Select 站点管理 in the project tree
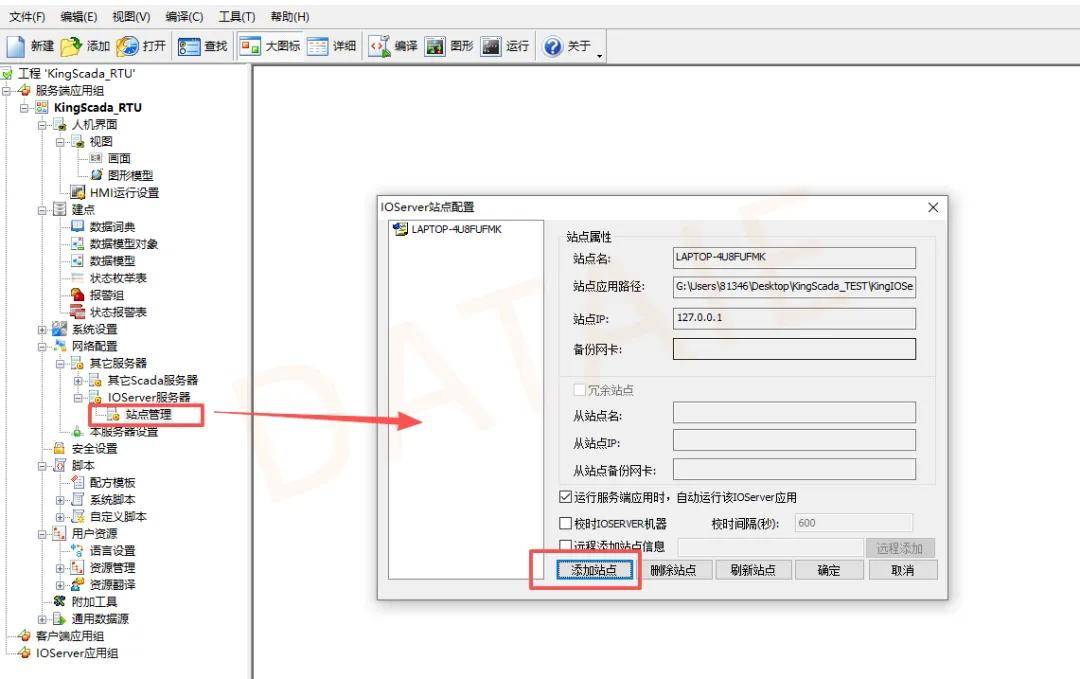 (x=148, y=414)
